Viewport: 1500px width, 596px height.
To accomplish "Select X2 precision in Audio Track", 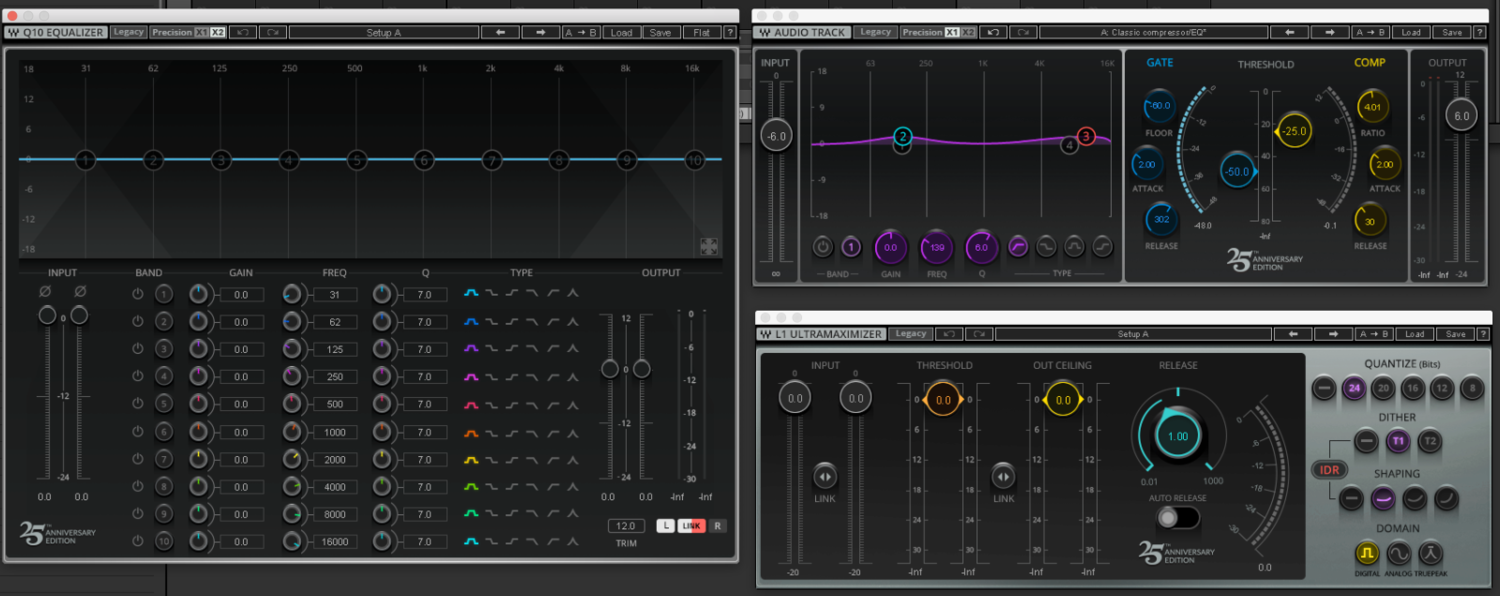I will point(968,32).
